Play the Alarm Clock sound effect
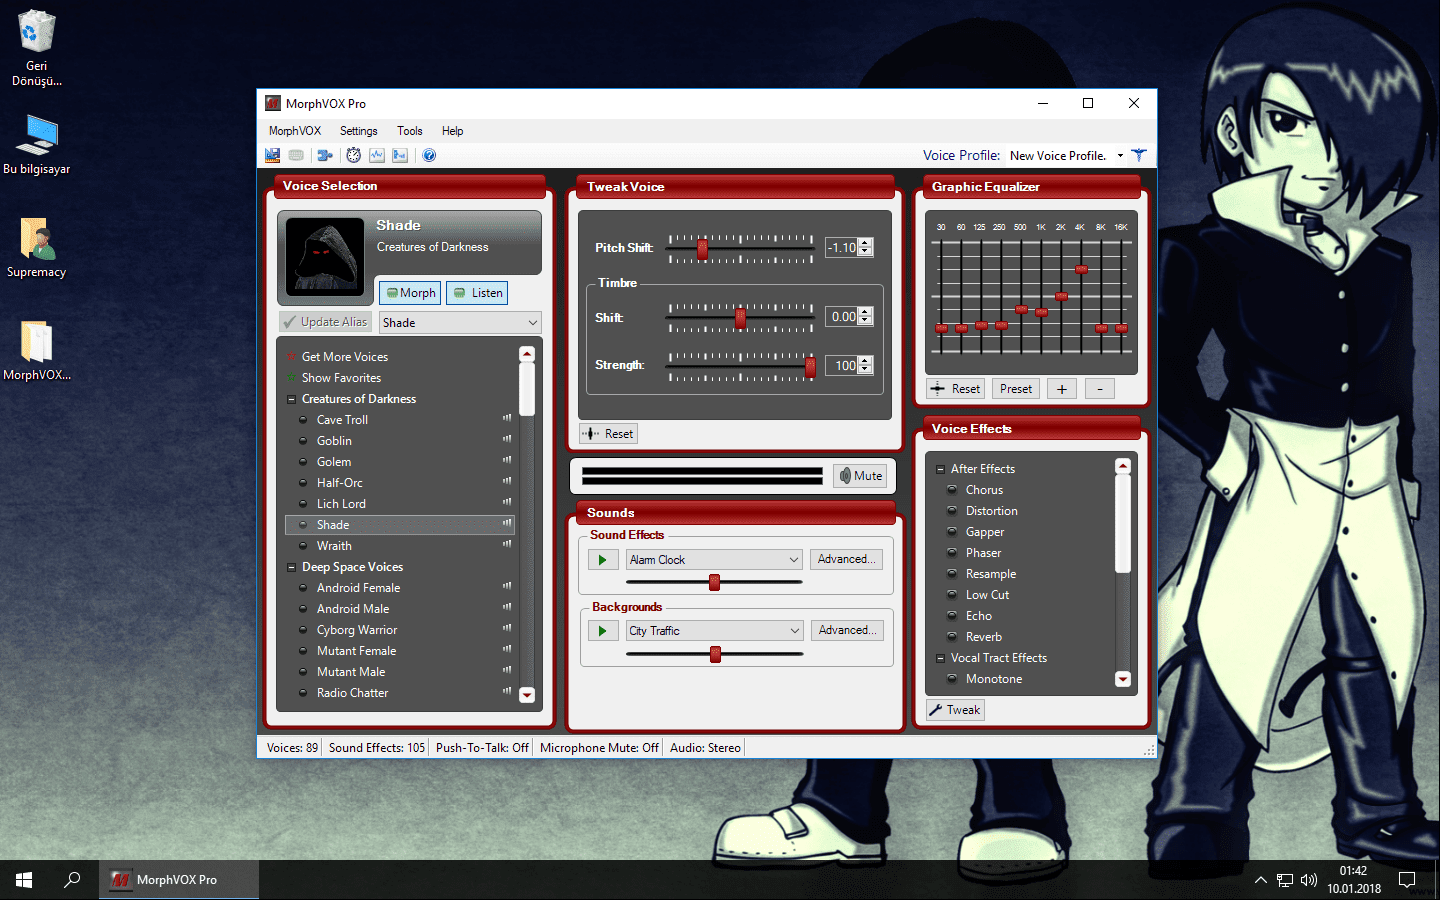 click(602, 560)
